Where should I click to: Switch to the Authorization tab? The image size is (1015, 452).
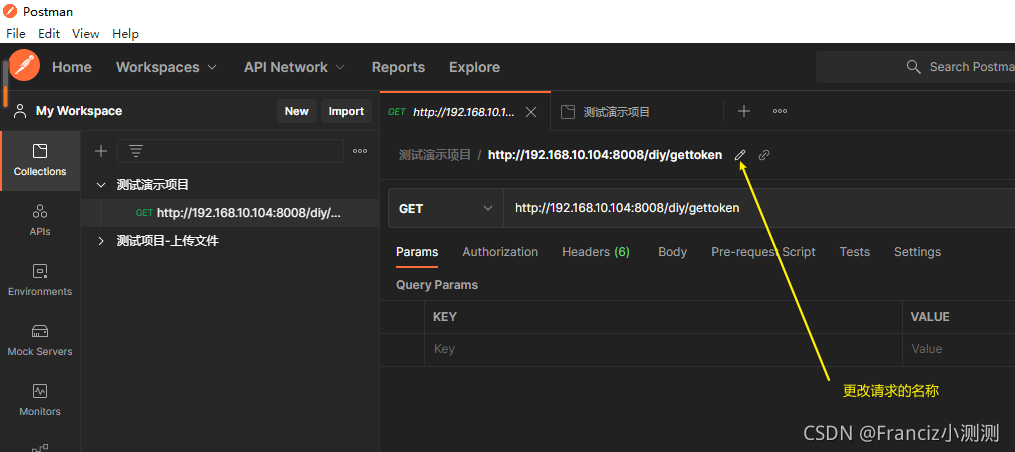500,252
